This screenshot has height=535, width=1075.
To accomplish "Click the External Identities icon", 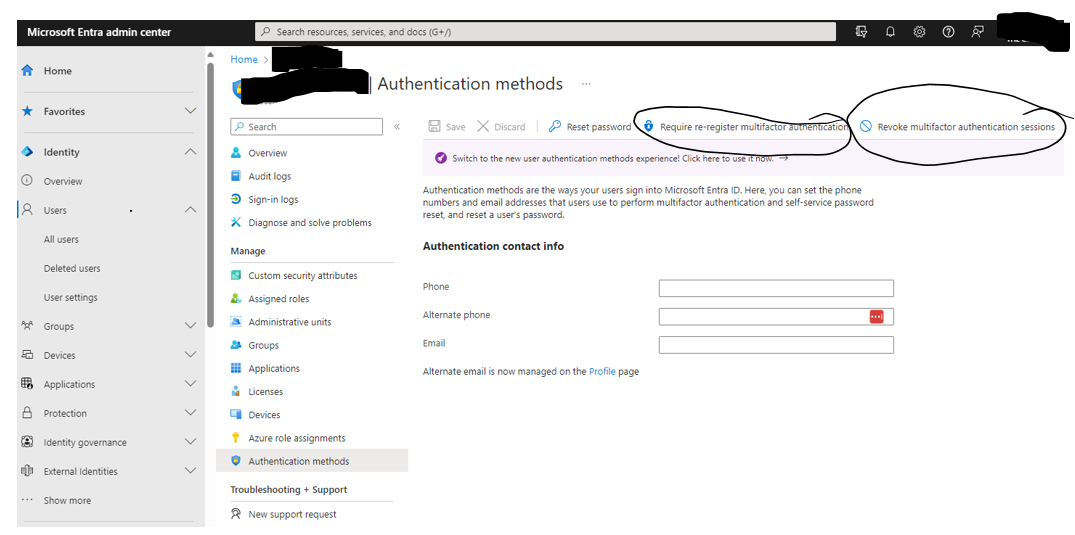I will (27, 471).
